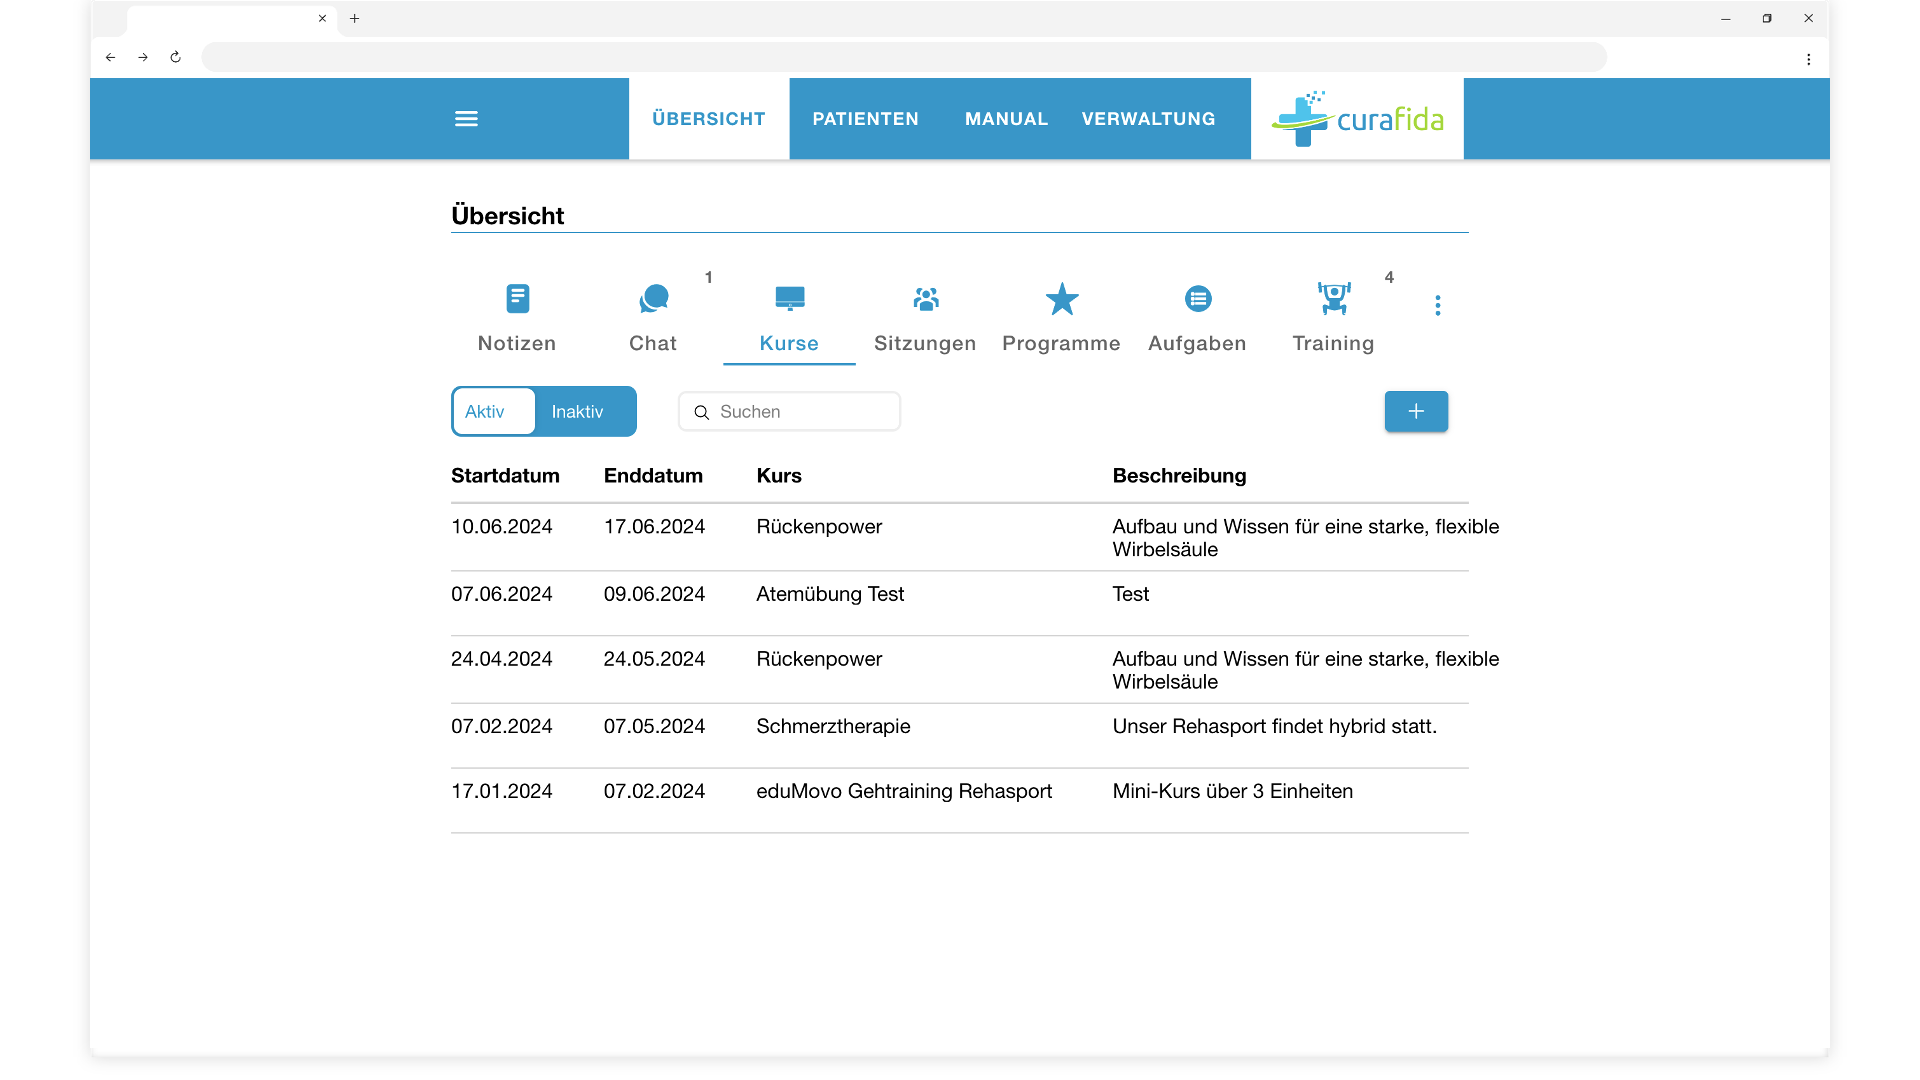The image size is (1920, 1080).
Task: Click the Übersicht page heading
Action: pyautogui.click(x=507, y=216)
